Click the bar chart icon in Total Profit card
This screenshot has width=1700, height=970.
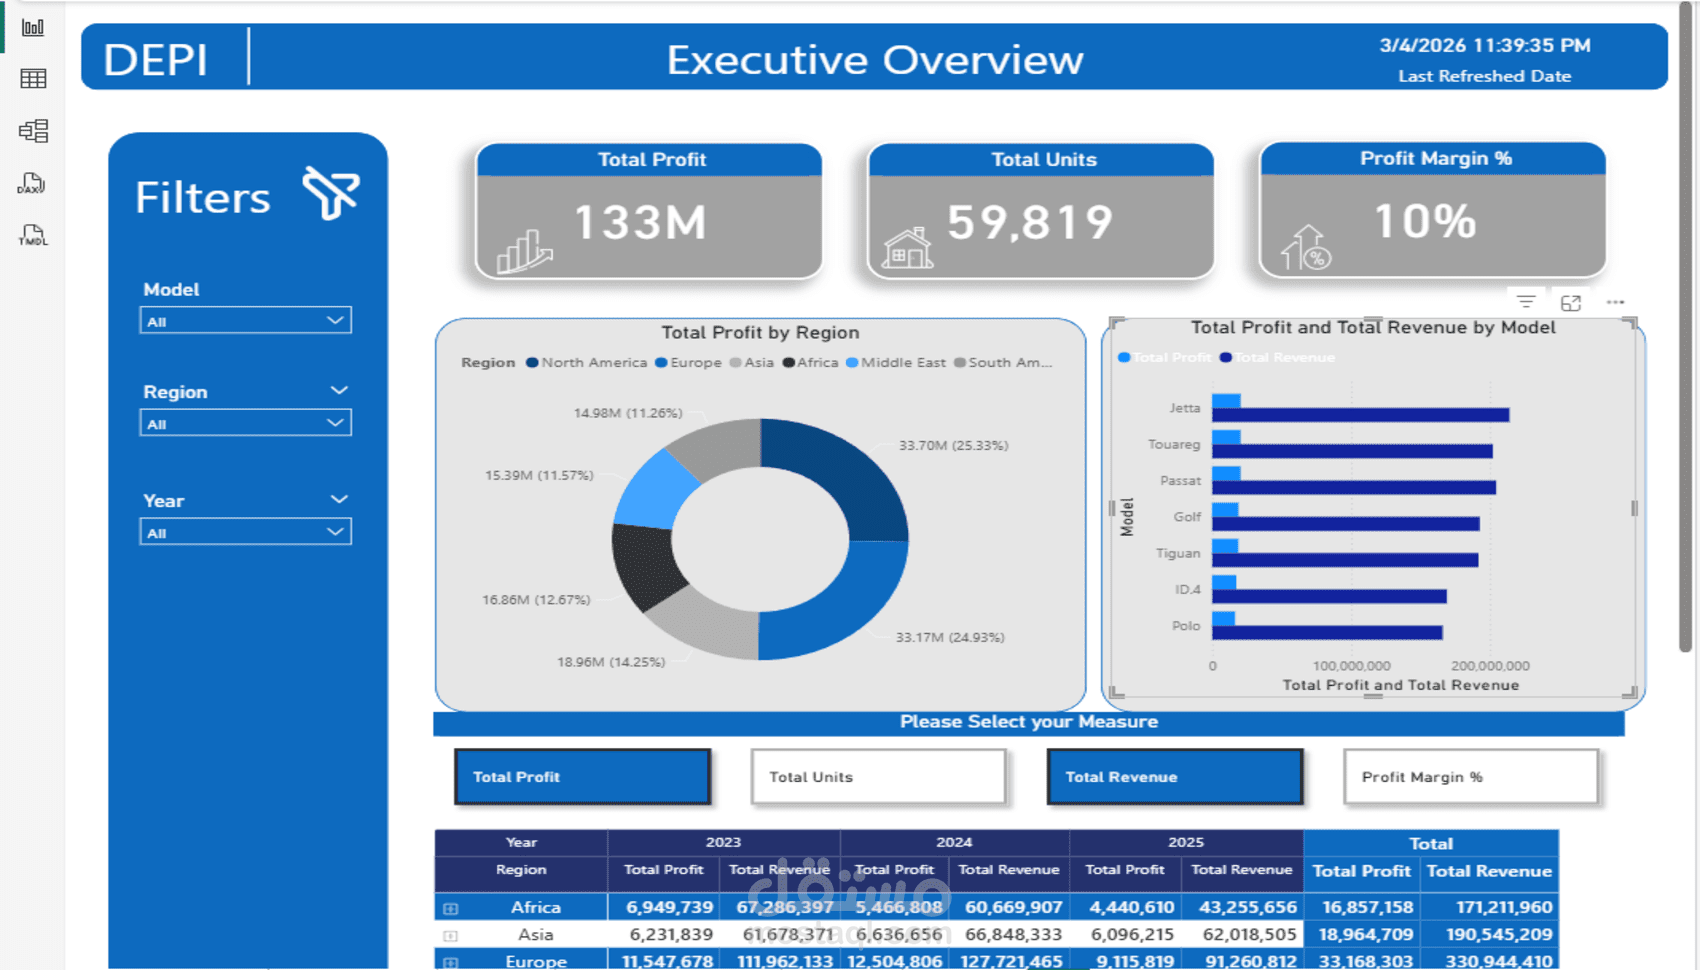coord(524,251)
